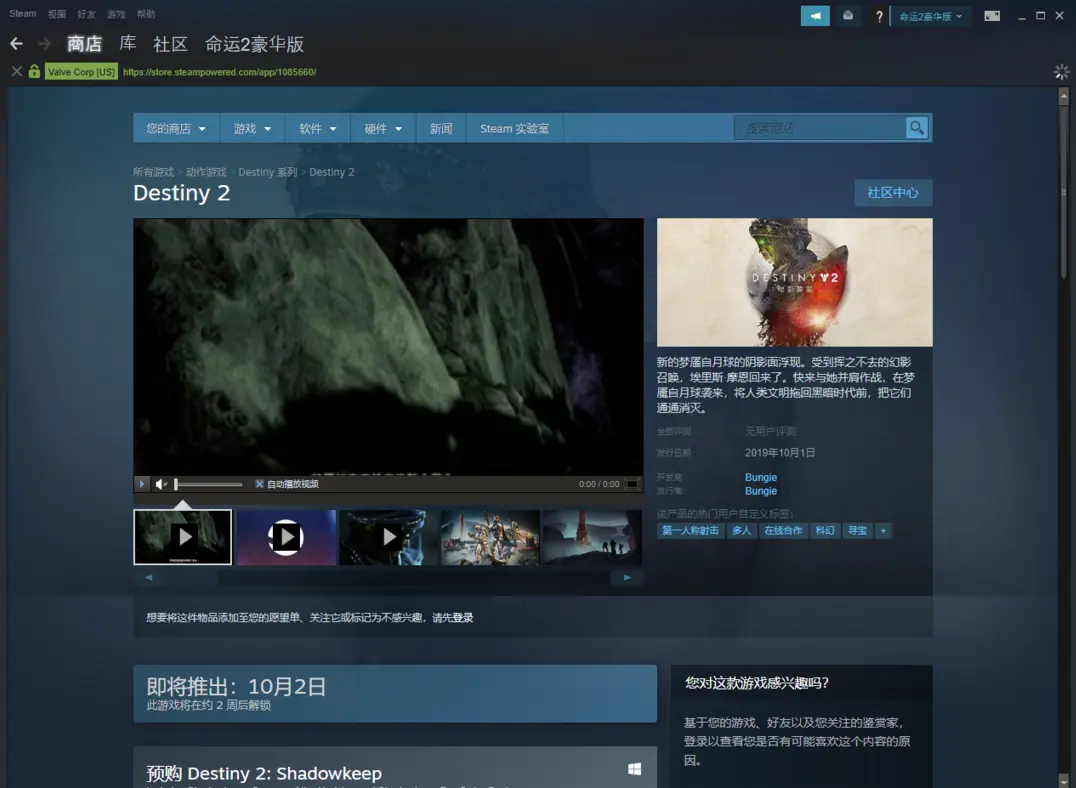Click the page vertical scrollbar thumb

coord(1064,192)
